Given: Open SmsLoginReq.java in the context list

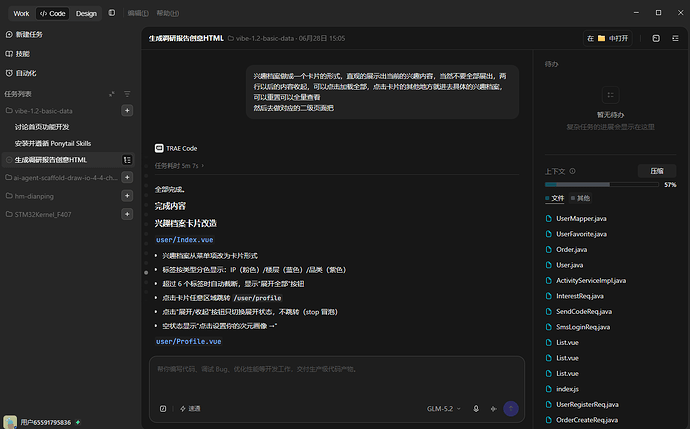Looking at the screenshot, I should (x=583, y=327).
